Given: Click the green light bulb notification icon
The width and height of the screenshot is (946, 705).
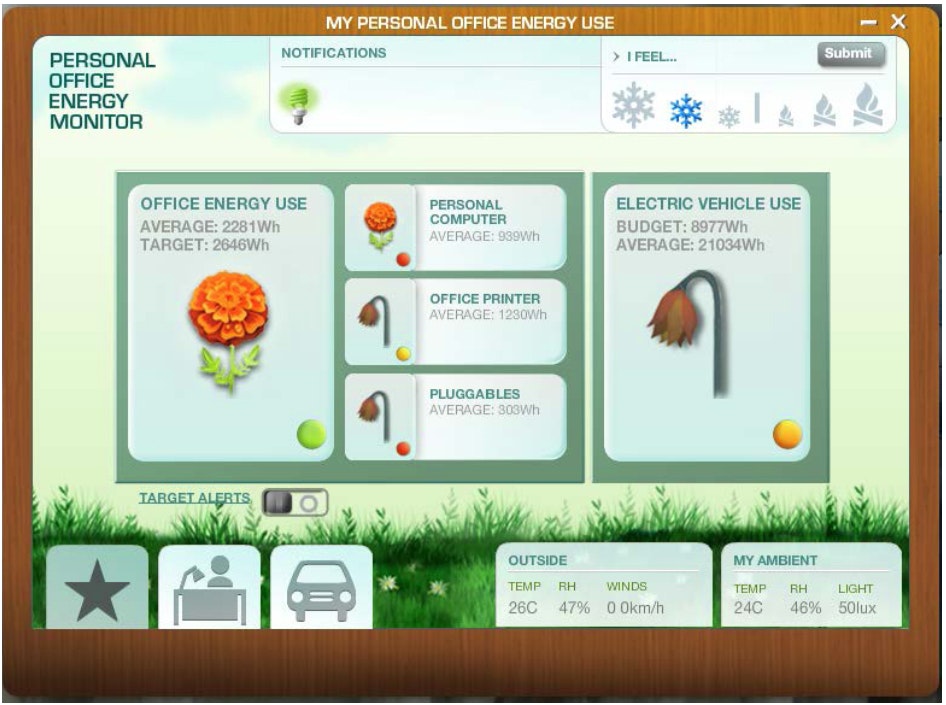Looking at the screenshot, I should (x=298, y=103).
